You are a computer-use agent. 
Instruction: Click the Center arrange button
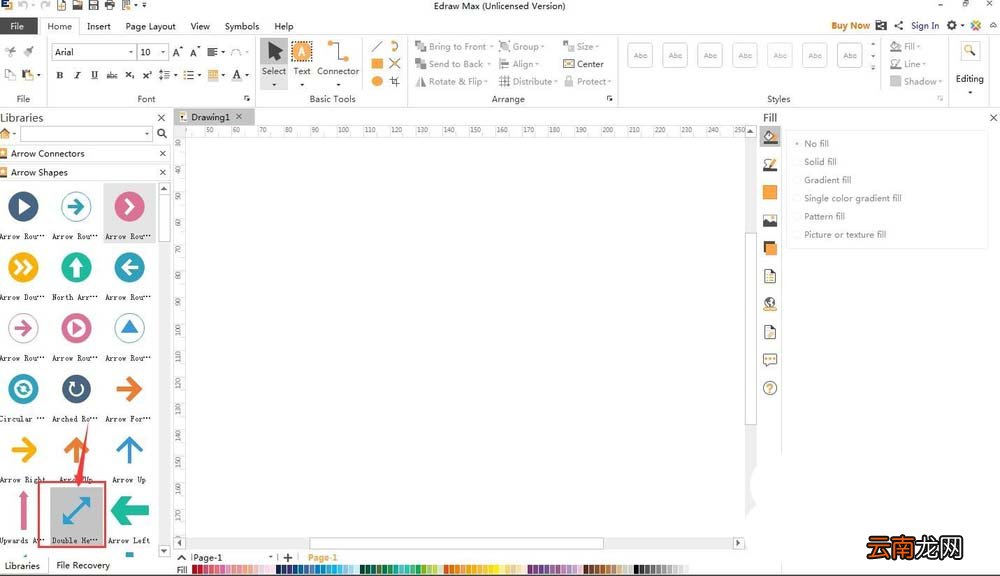pyautogui.click(x=583, y=64)
